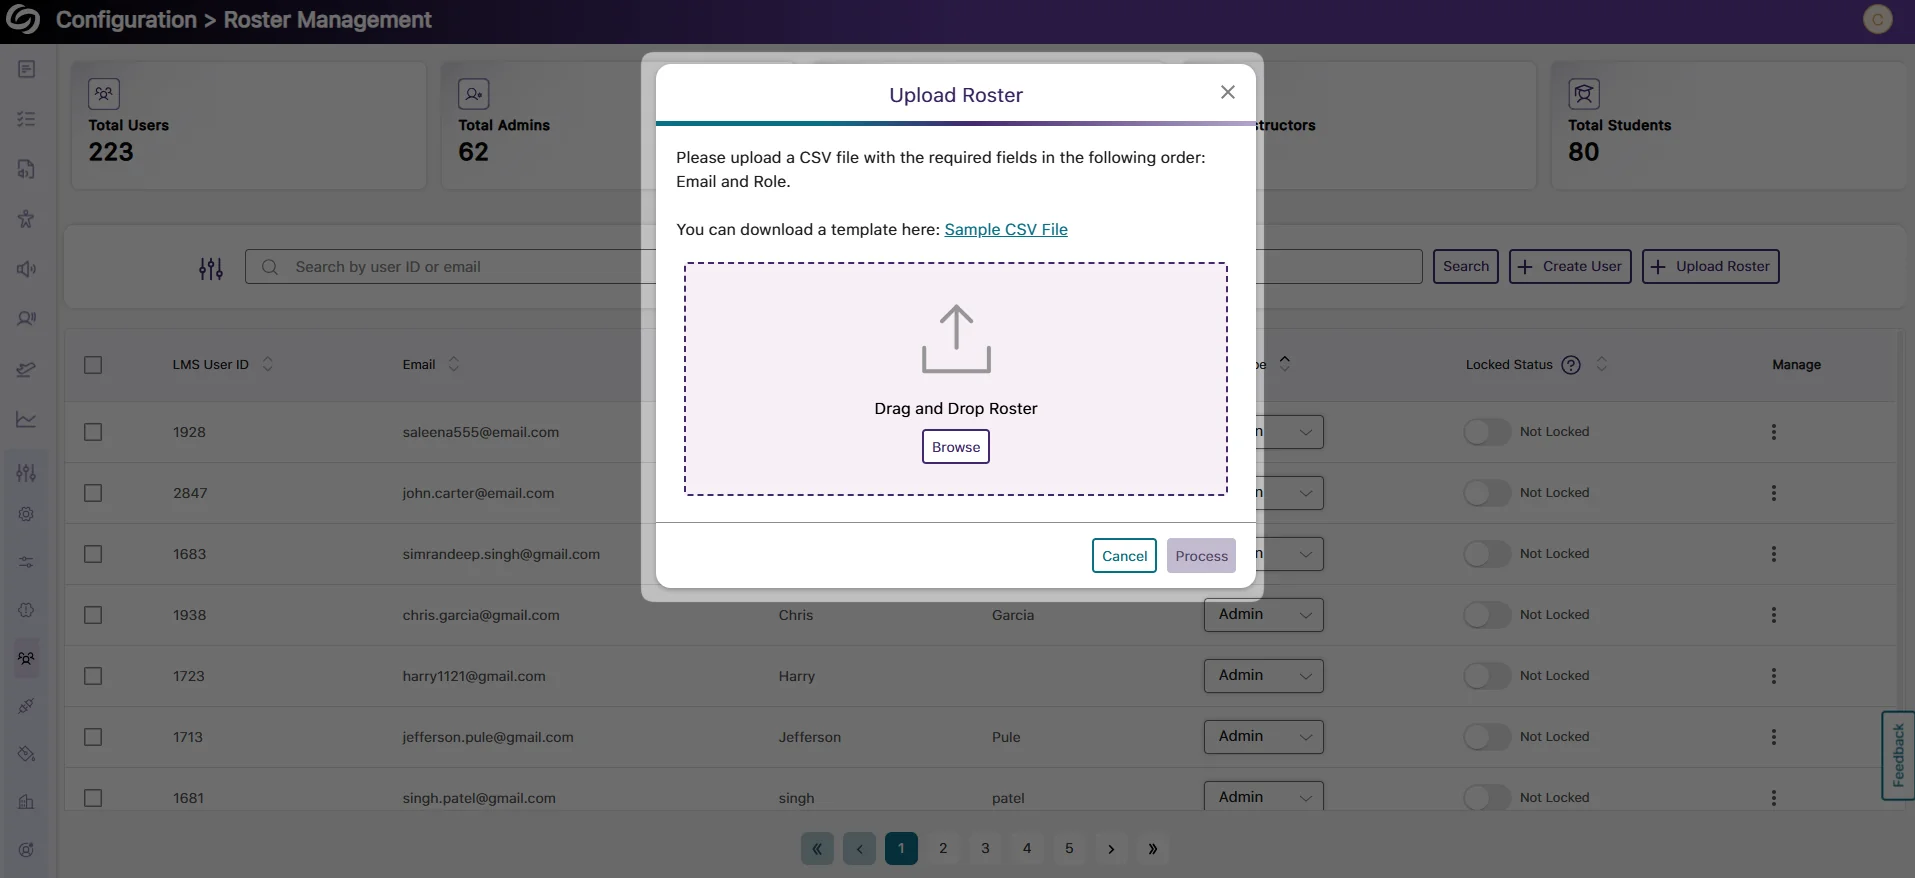This screenshot has height=878, width=1915.
Task: Jump to the last page of results
Action: pyautogui.click(x=1152, y=849)
